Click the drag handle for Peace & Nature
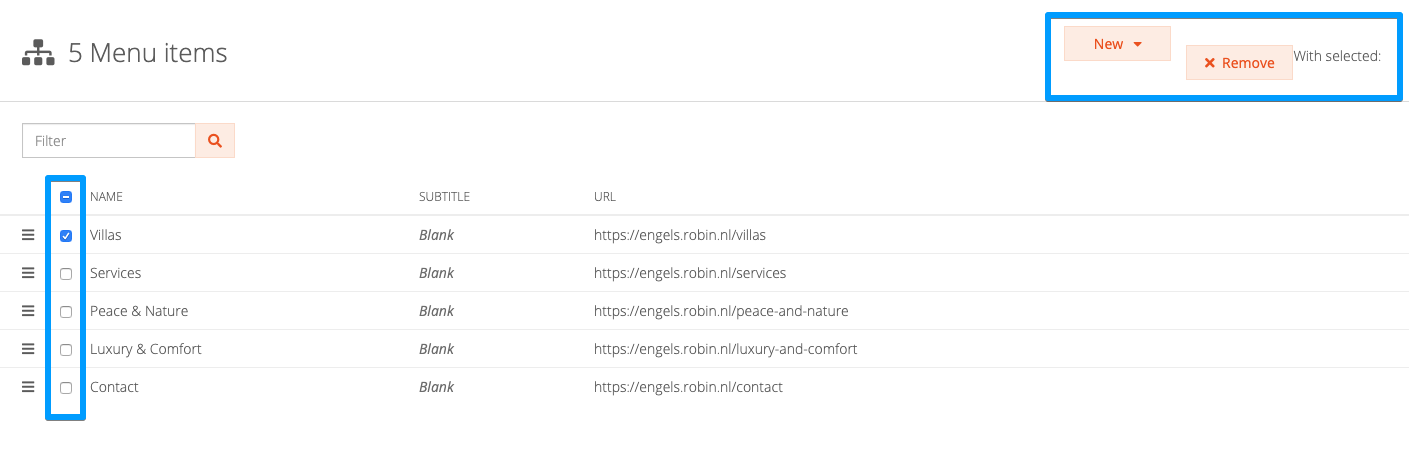Screen dimensions: 1409x467 click(x=28, y=311)
